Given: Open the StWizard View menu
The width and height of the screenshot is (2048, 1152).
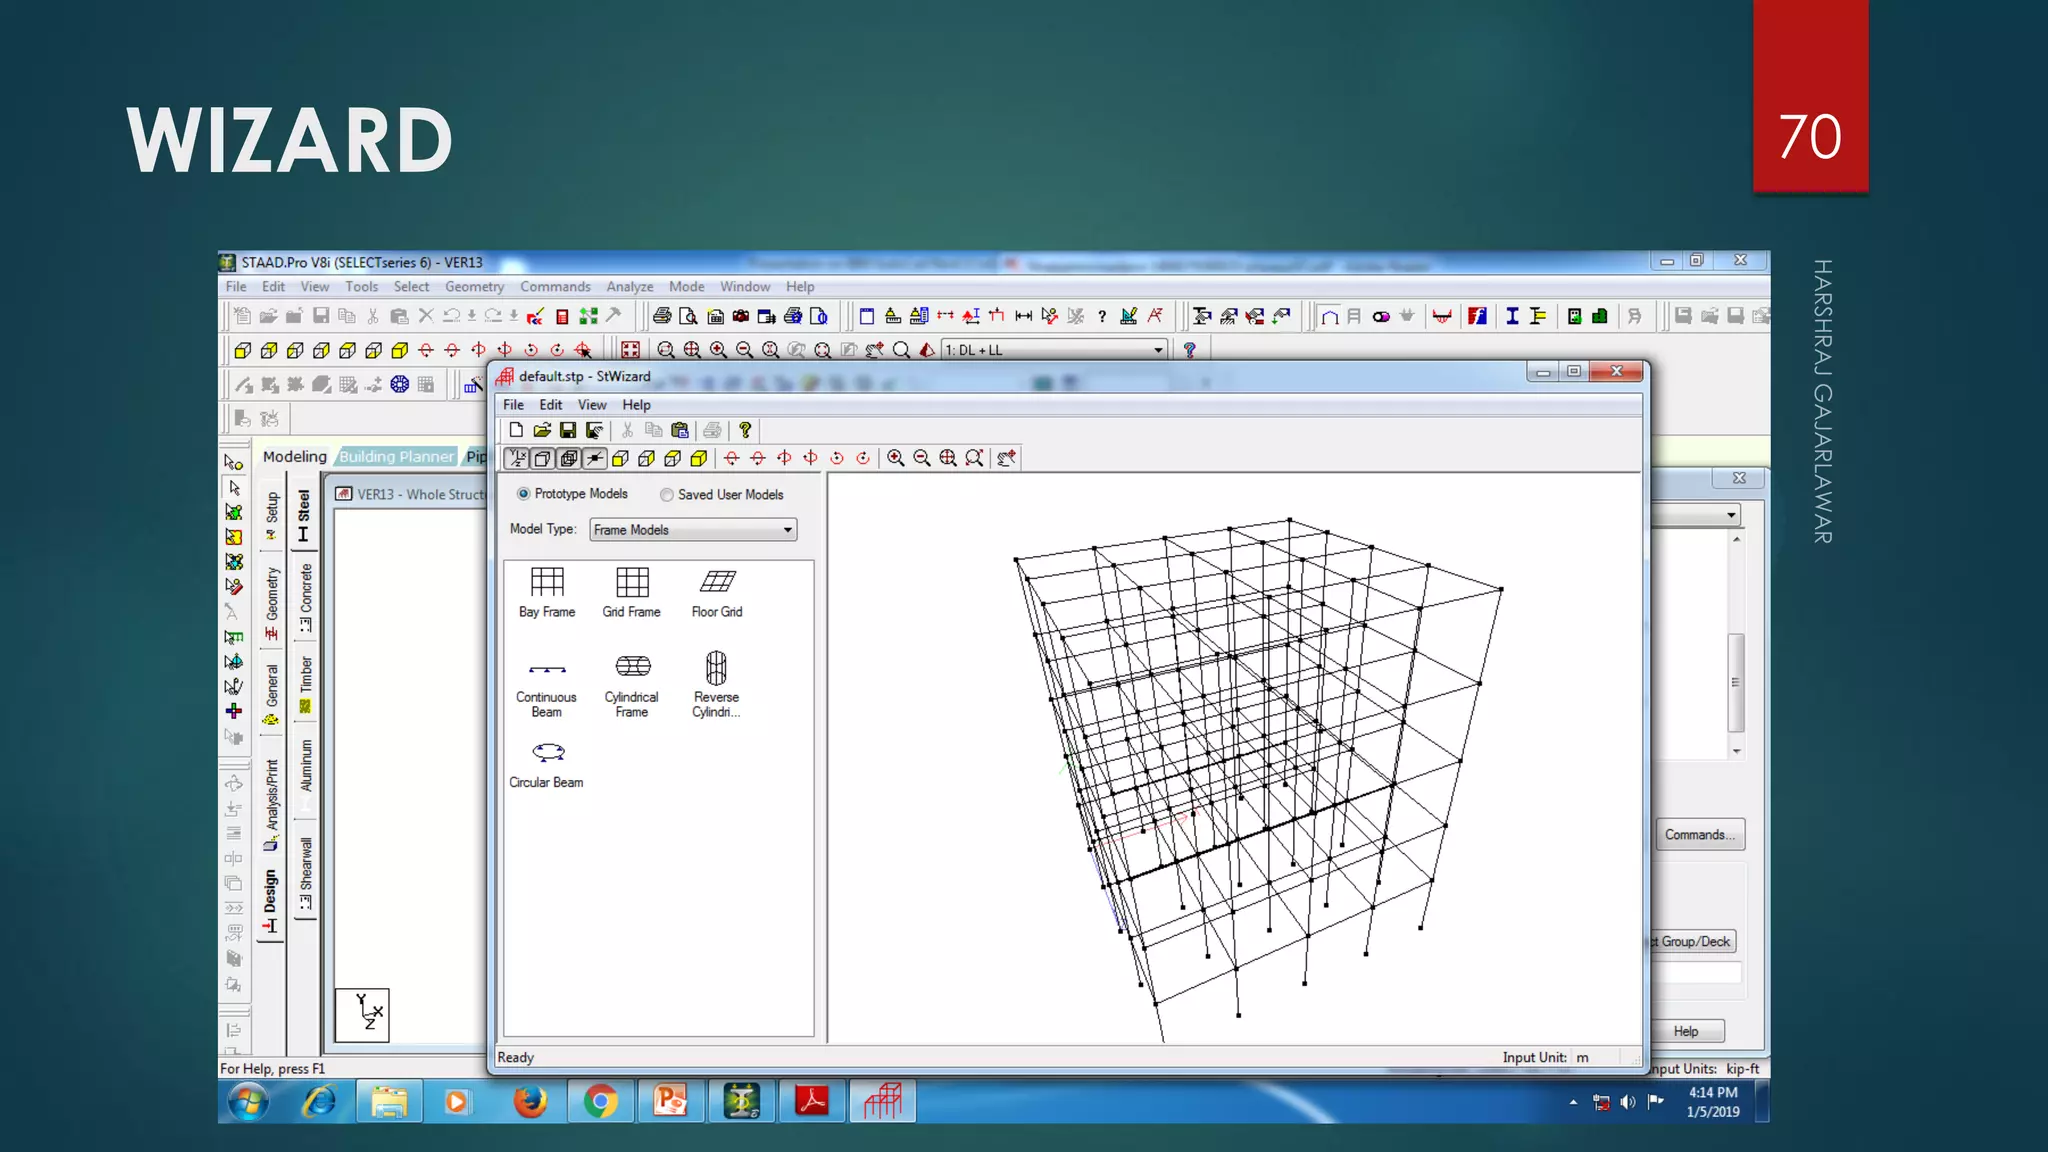Looking at the screenshot, I should pyautogui.click(x=591, y=405).
